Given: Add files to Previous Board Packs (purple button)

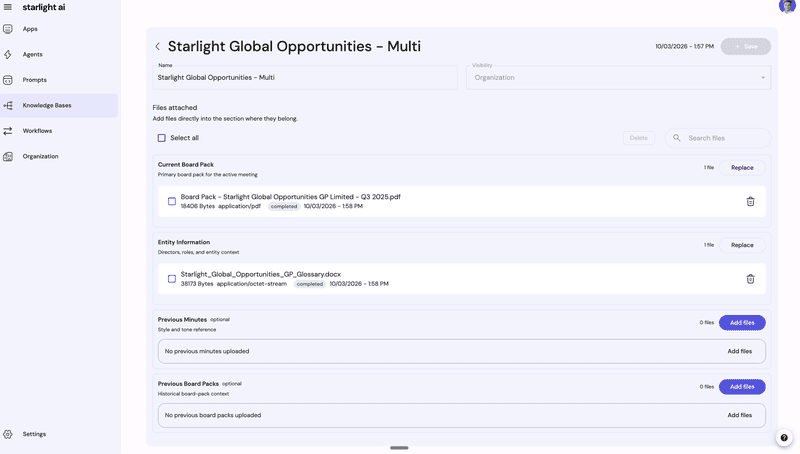Looking at the screenshot, I should (x=742, y=387).
